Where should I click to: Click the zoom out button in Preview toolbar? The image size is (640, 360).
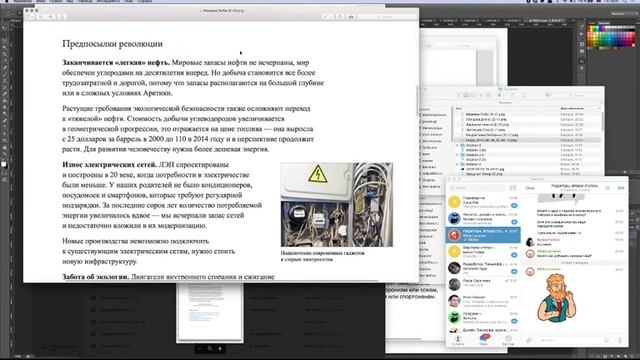click(x=42, y=16)
